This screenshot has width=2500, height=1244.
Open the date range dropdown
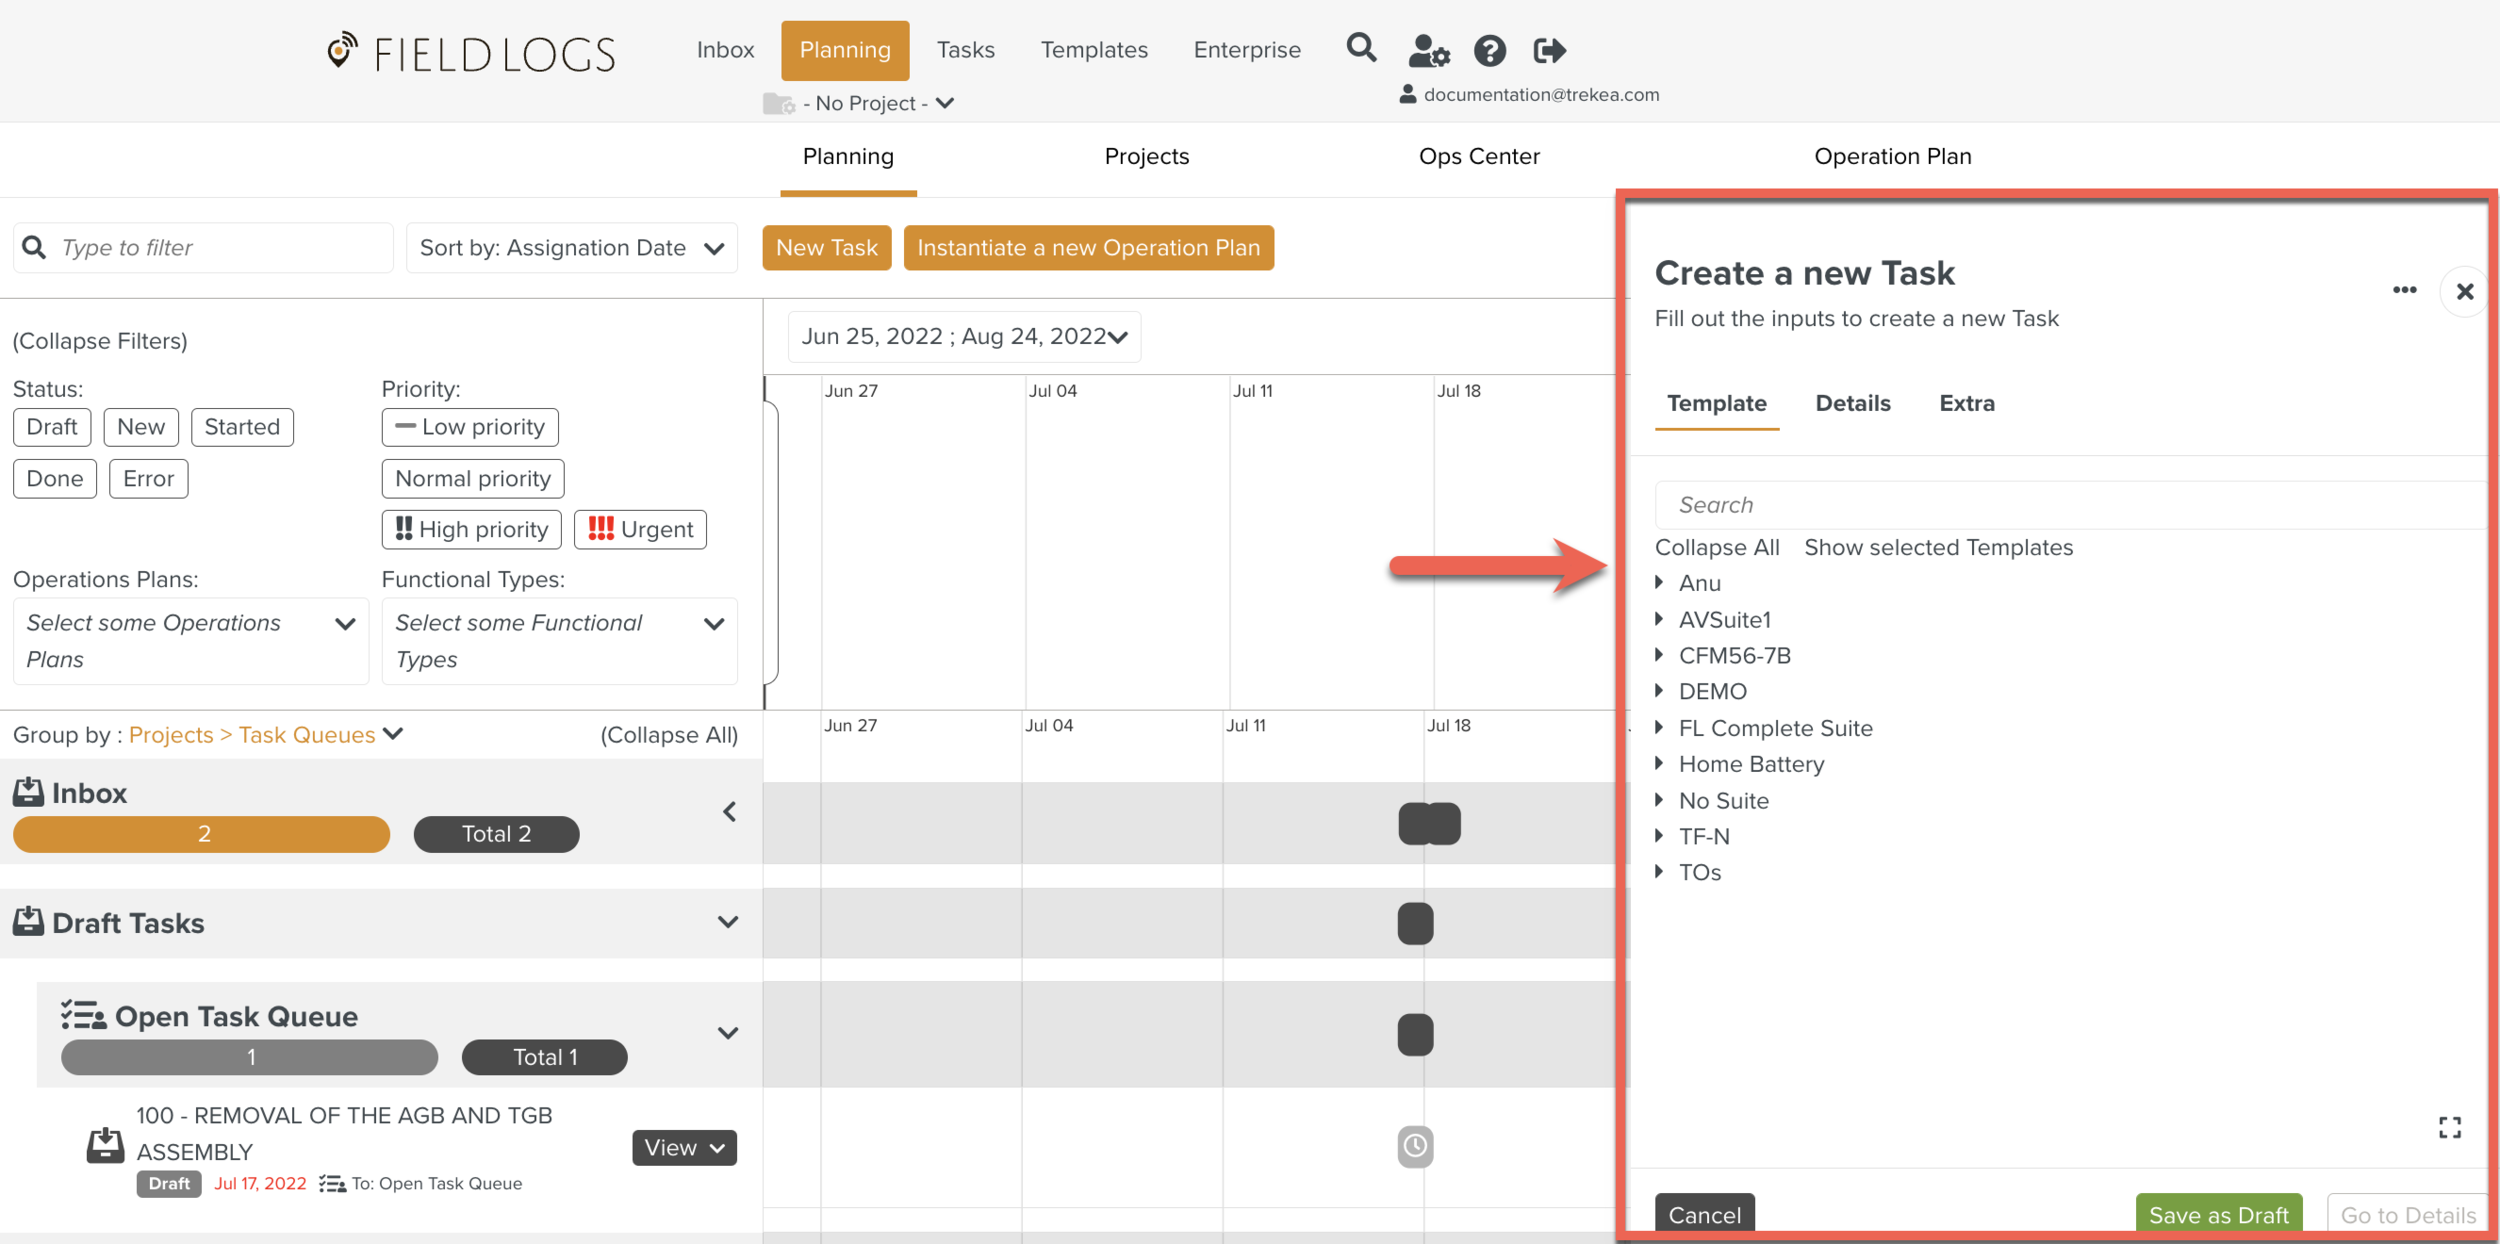click(964, 336)
